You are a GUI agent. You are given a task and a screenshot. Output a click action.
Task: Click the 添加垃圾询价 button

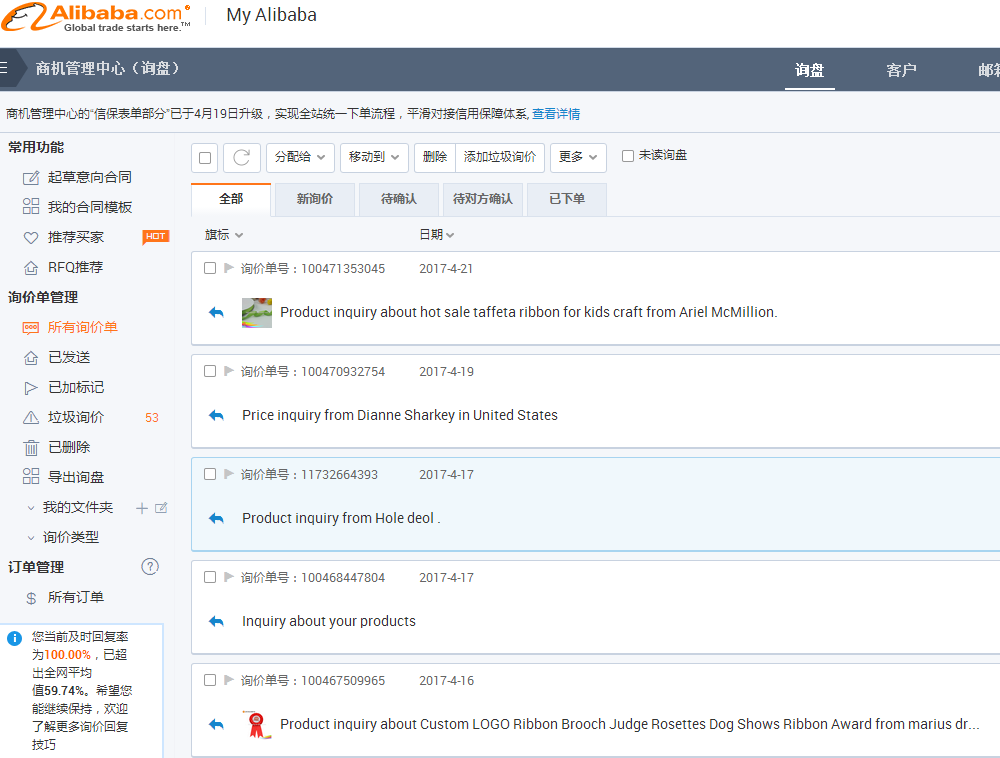500,157
